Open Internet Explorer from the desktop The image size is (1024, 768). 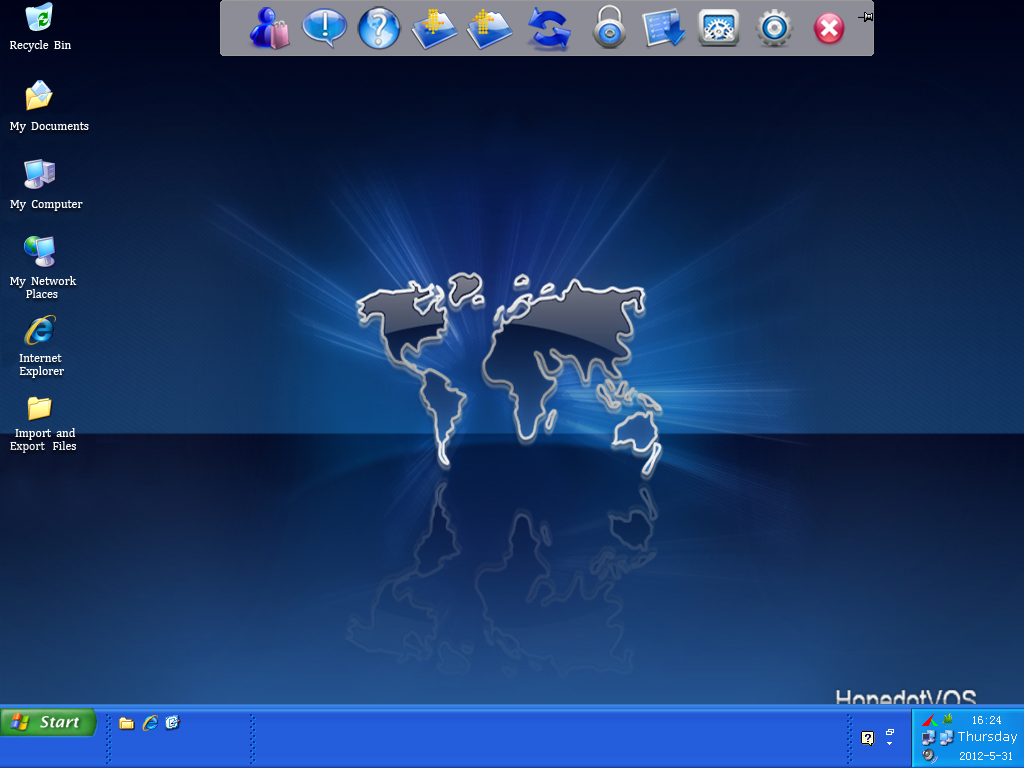(38, 330)
